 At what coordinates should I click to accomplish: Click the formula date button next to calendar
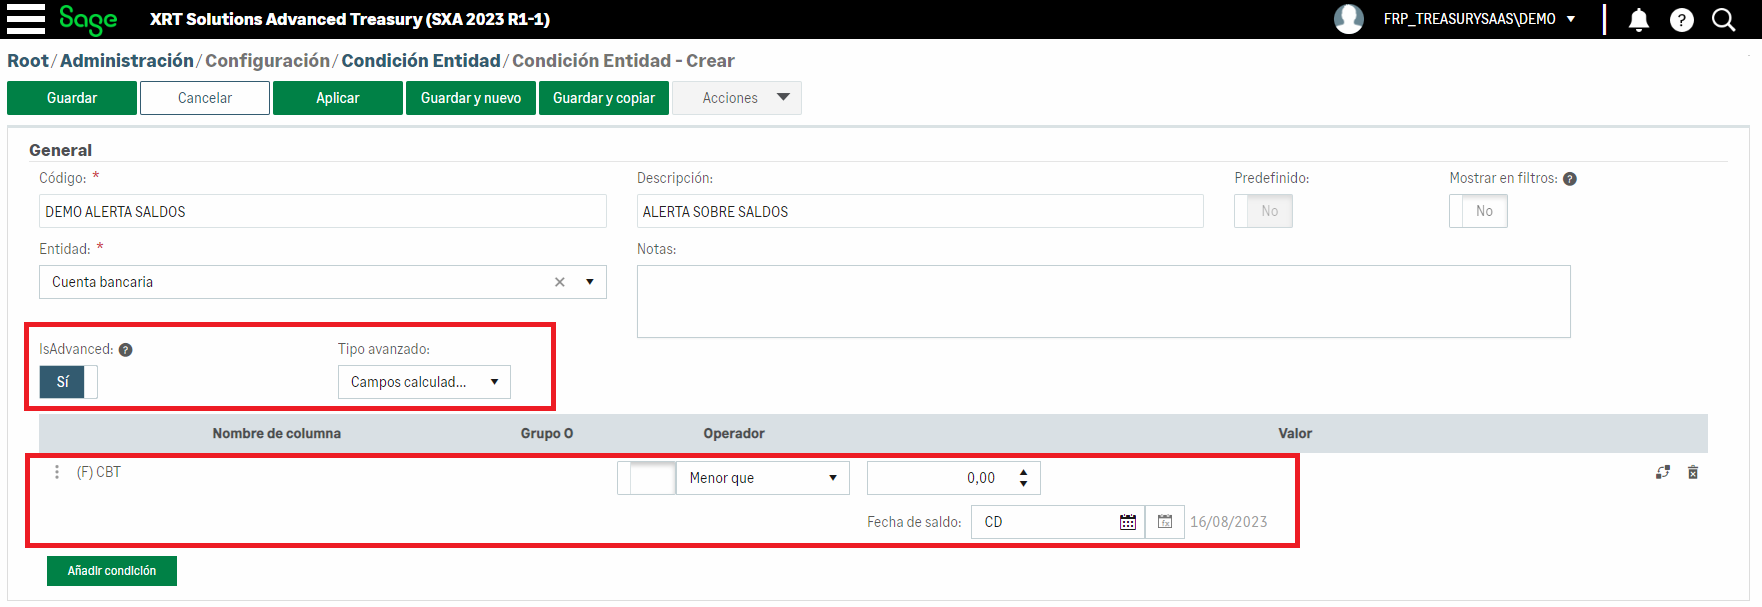1165,522
